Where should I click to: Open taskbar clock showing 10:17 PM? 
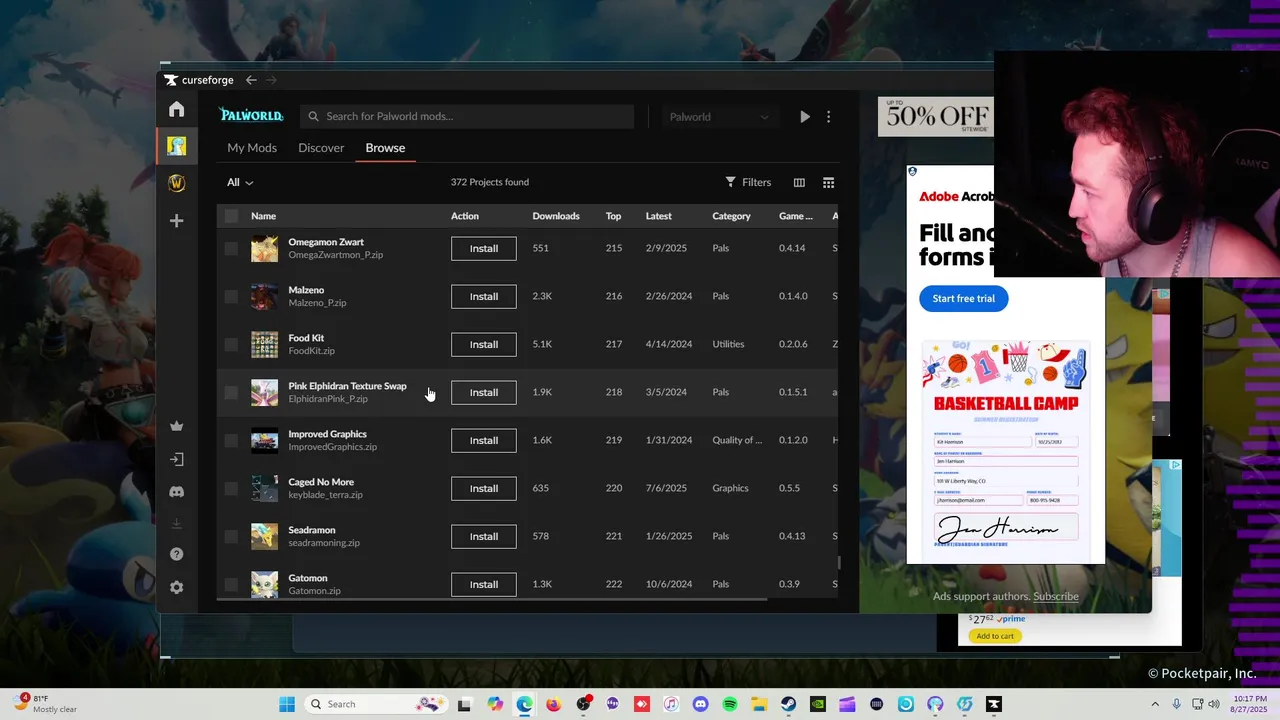[1250, 704]
